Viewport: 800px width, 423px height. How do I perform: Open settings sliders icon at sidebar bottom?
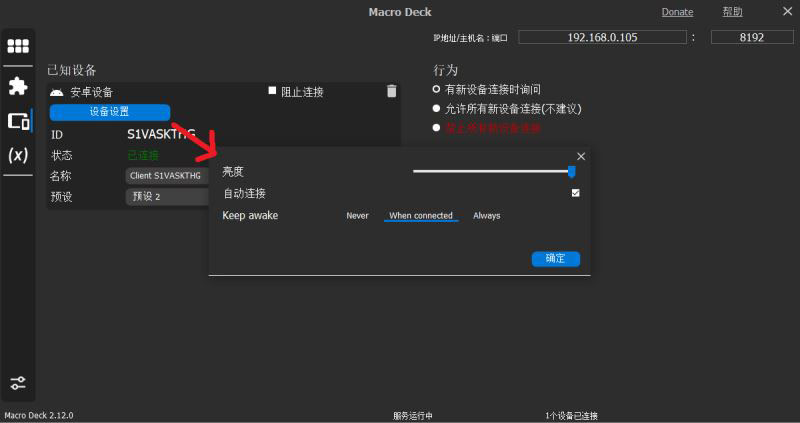point(18,383)
